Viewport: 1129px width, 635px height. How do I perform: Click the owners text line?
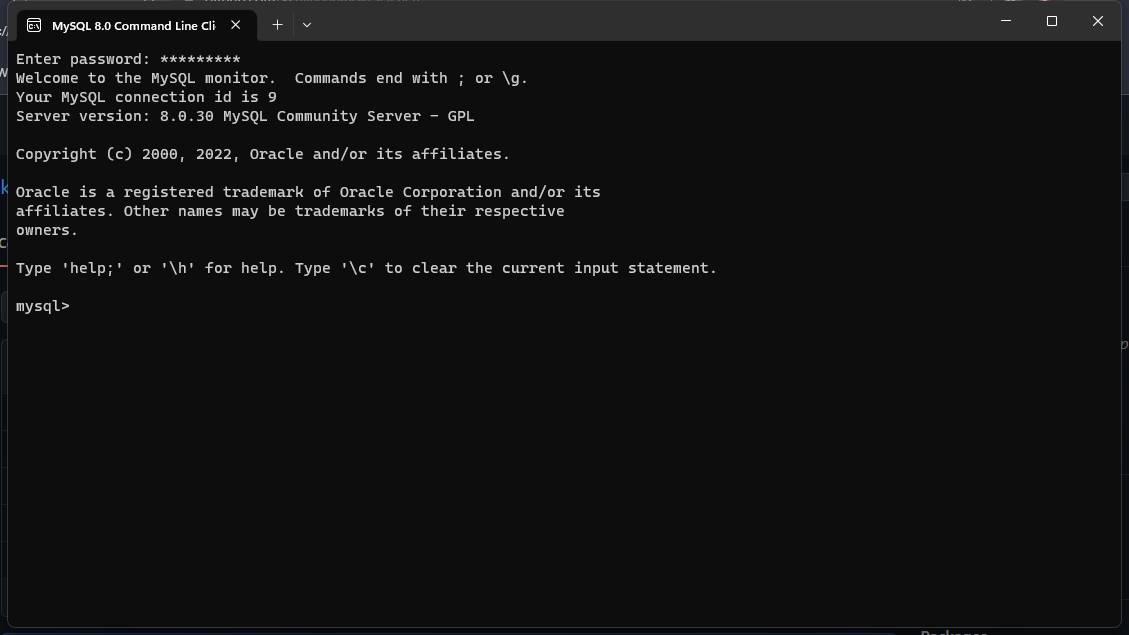coord(46,229)
